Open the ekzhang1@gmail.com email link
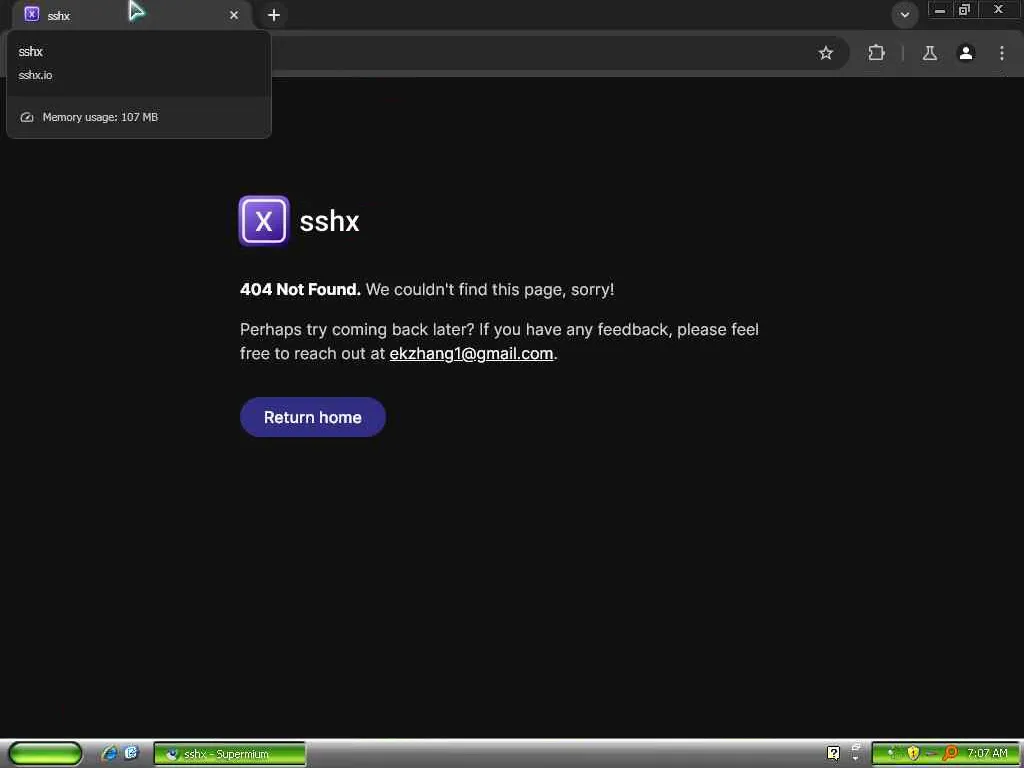Image resolution: width=1024 pixels, height=768 pixels. [x=471, y=353]
